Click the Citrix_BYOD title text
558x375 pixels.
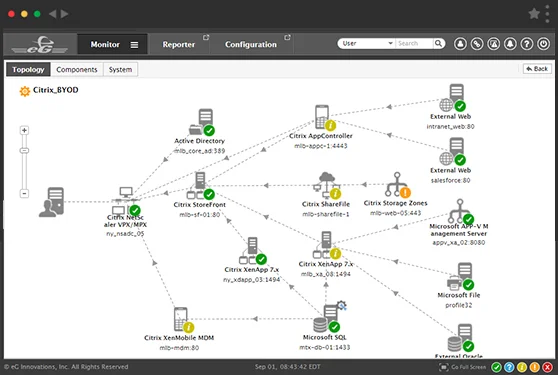(56, 90)
